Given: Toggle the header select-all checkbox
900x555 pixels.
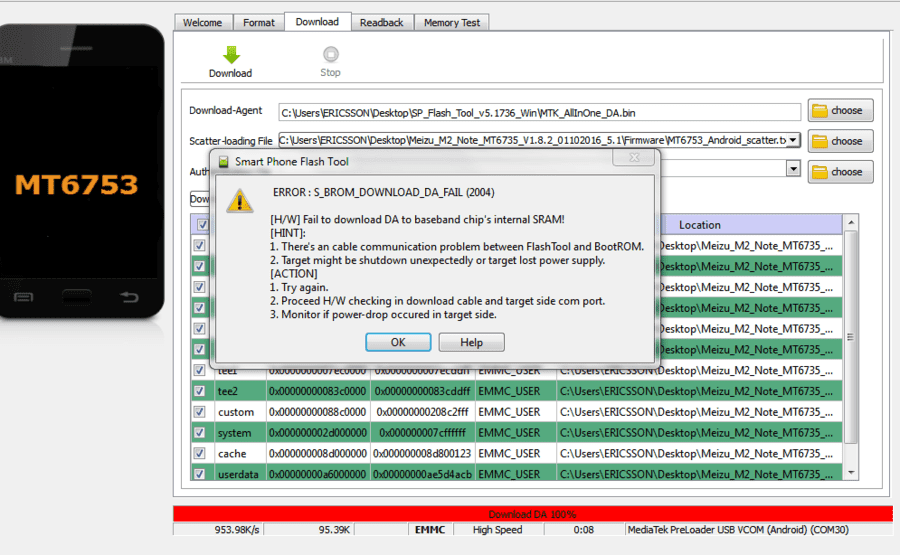Looking at the screenshot, I should pyautogui.click(x=202, y=224).
